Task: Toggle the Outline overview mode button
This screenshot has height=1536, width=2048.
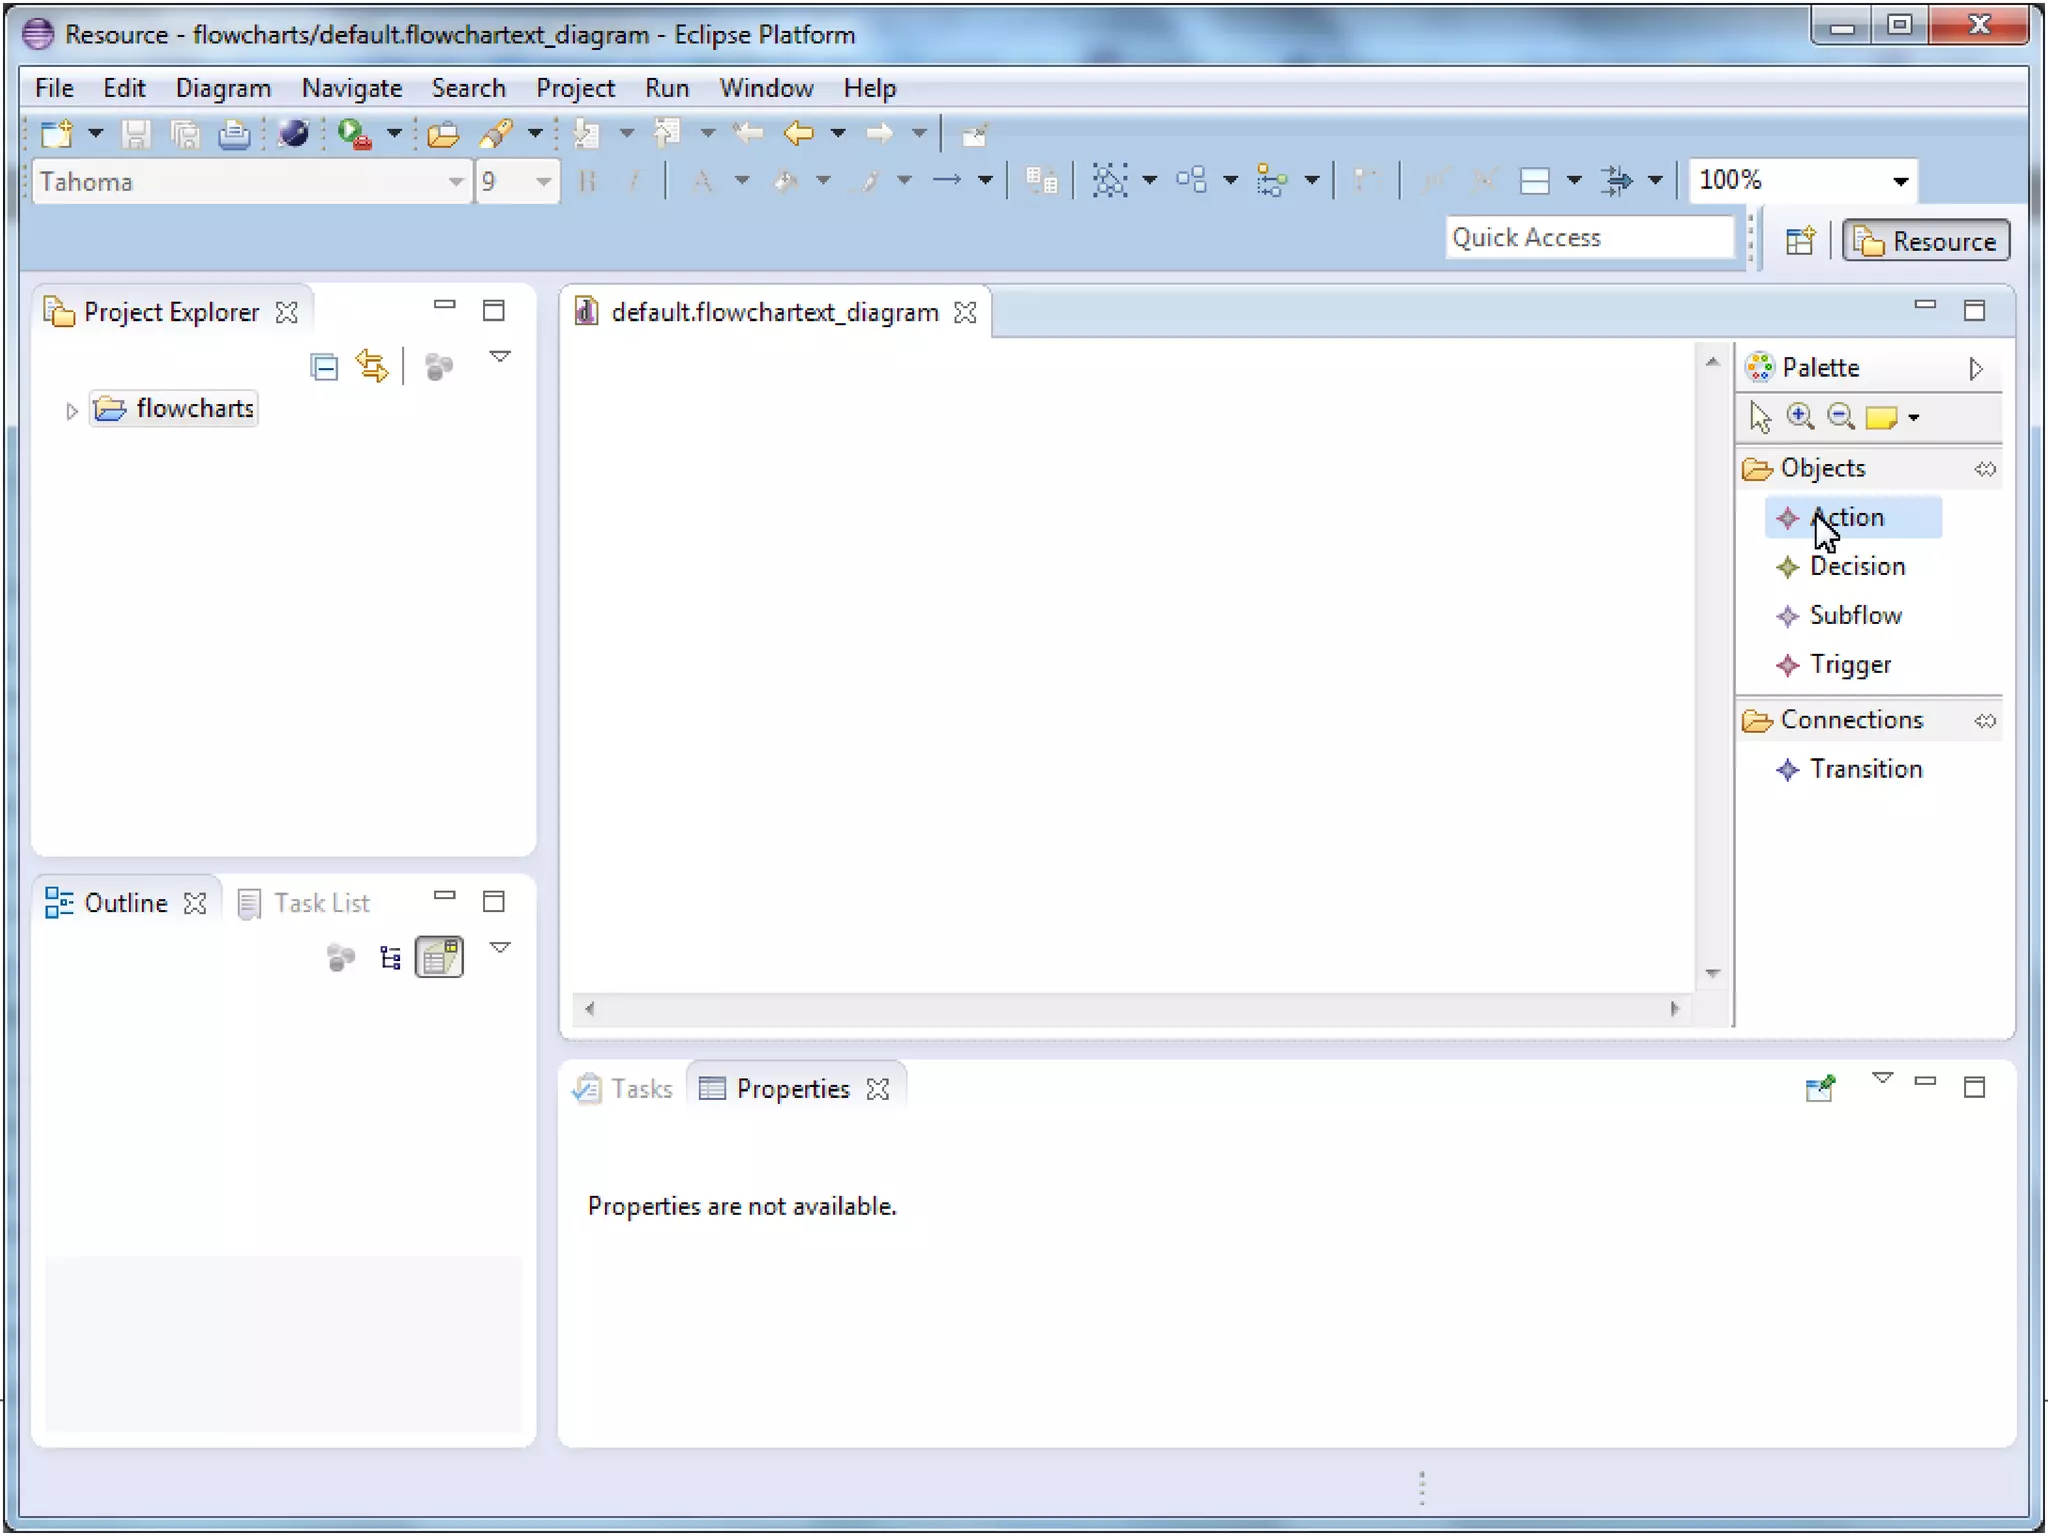Action: pyautogui.click(x=439, y=958)
